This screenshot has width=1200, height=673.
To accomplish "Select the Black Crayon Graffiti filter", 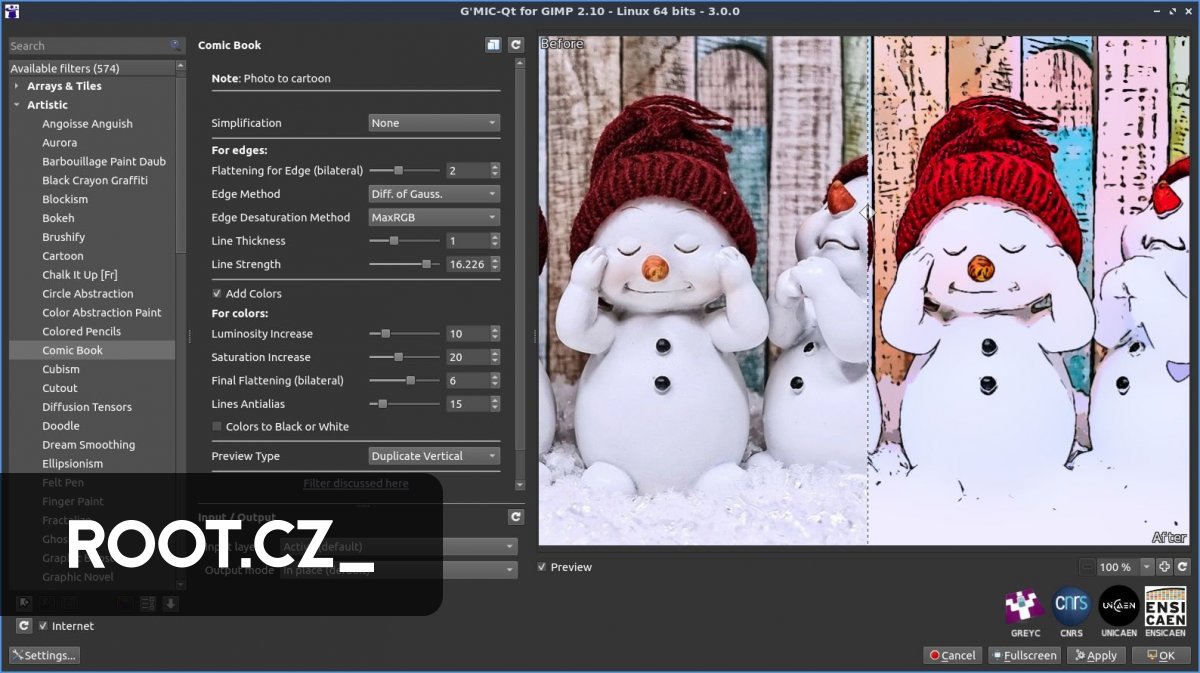I will point(95,181).
